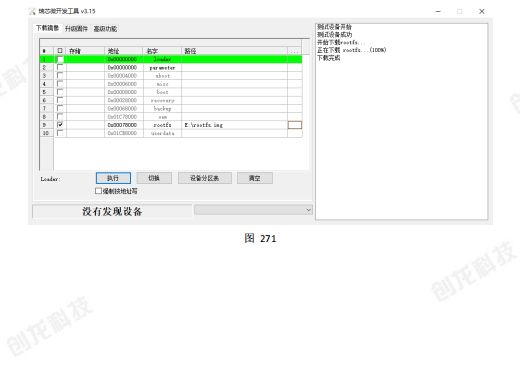The image size is (520, 370).
Task: Open the 升级固件 tab
Action: [x=76, y=29]
